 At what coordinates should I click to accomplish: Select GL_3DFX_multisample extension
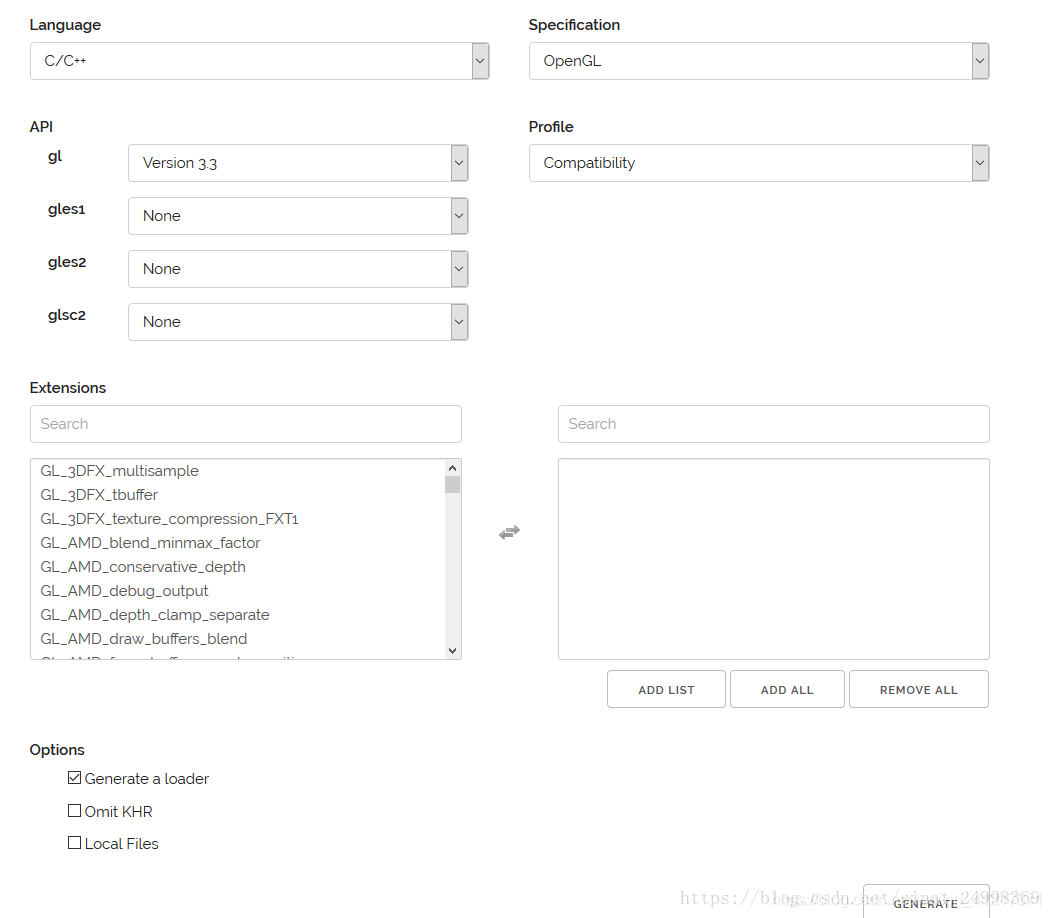[238, 471]
